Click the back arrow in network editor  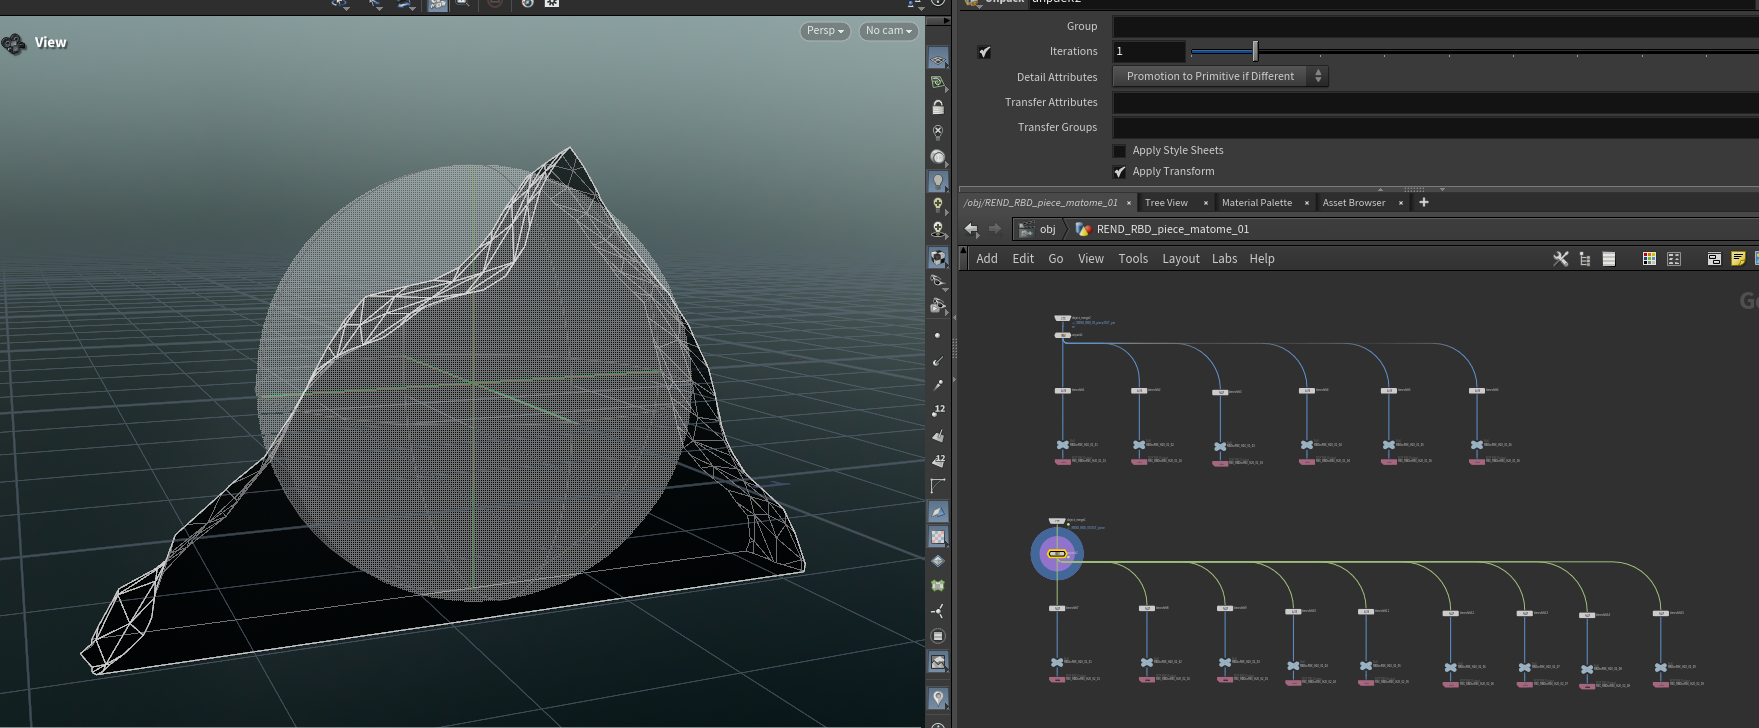(x=971, y=229)
